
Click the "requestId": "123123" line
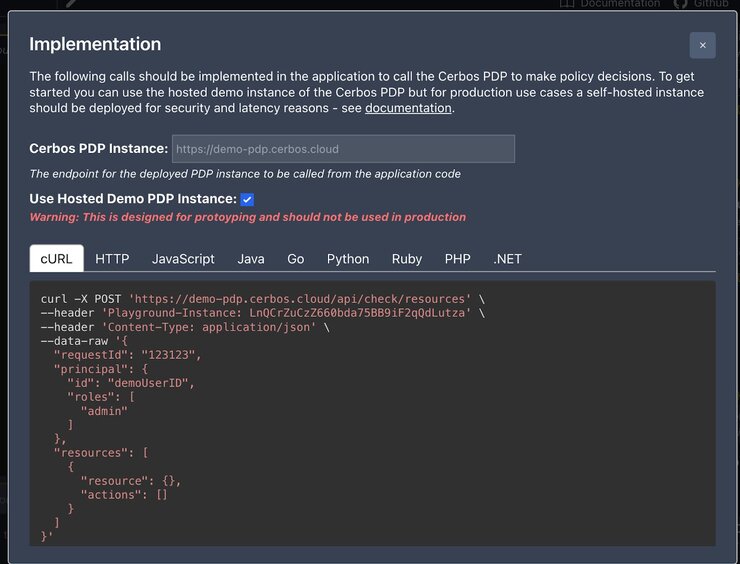[x=127, y=355]
